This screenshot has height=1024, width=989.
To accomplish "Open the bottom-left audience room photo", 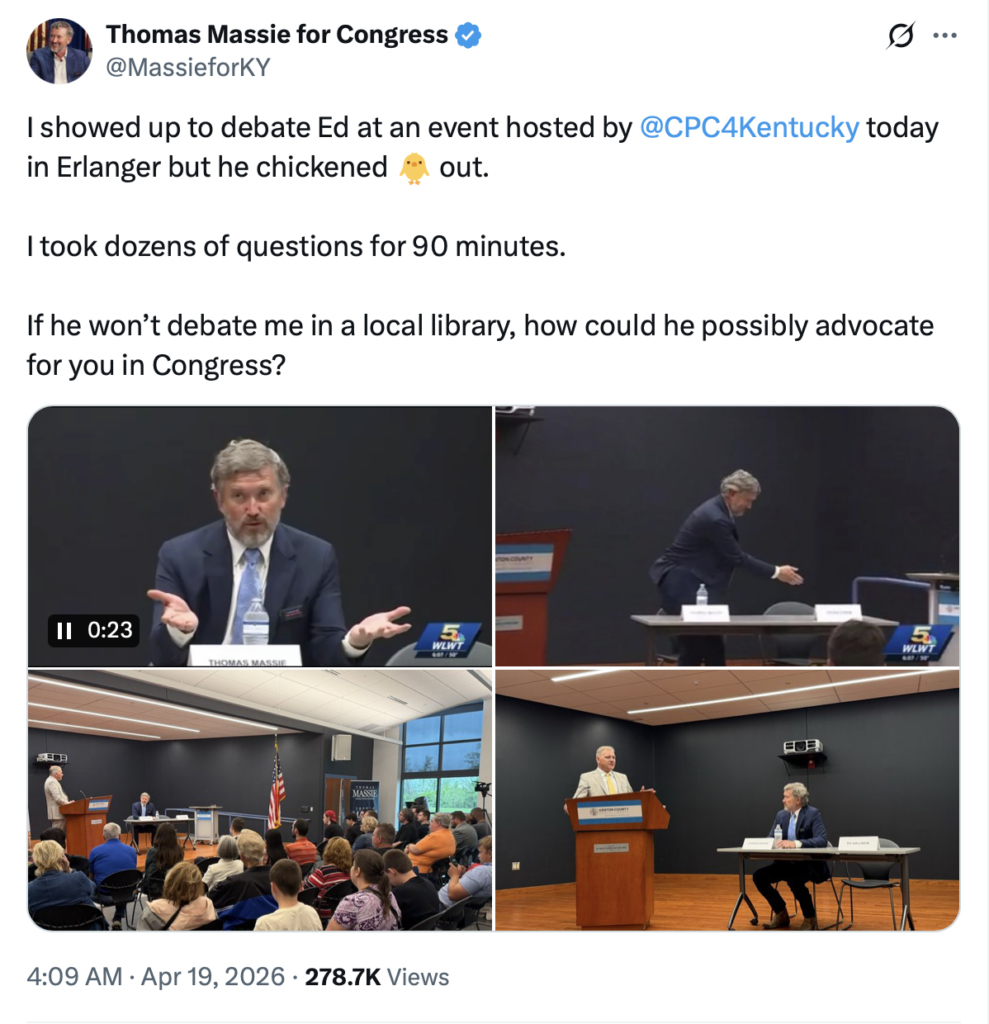I will 259,800.
